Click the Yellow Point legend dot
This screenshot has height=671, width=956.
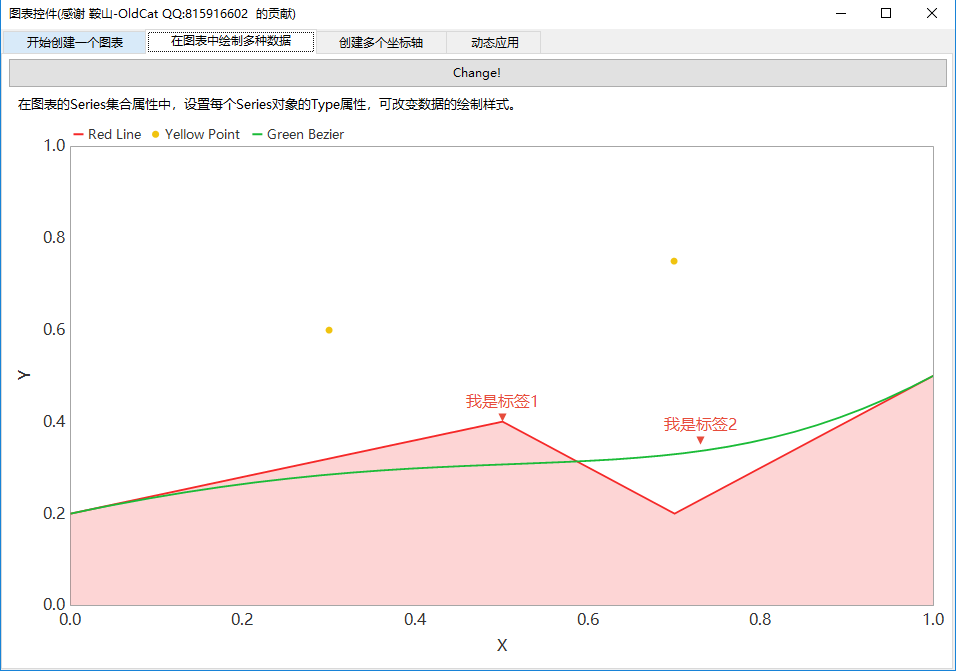[x=155, y=135]
